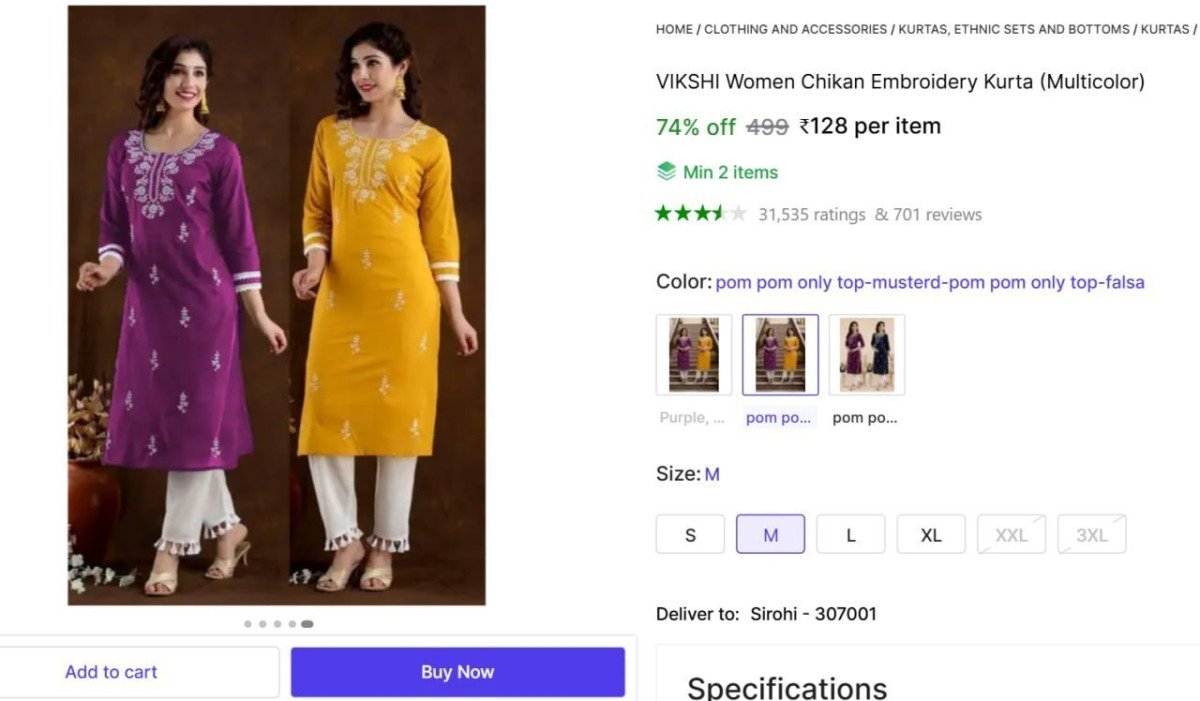1200x701 pixels.
Task: Open the CLOTHING AND ACCESSORIES breadcrumb
Action: coord(795,29)
